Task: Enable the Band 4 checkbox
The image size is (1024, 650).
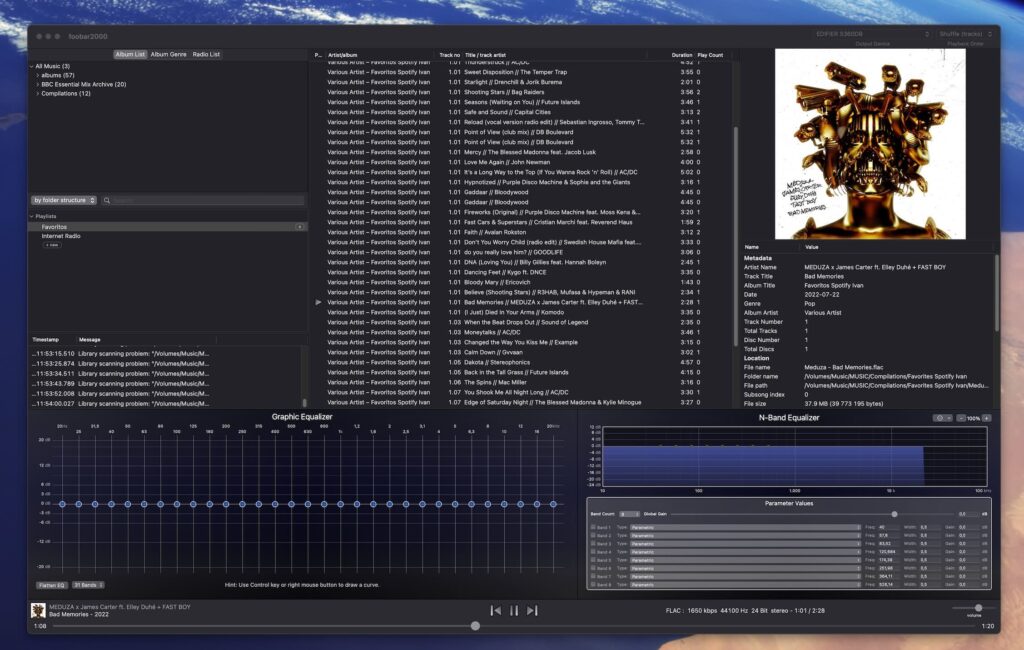Action: pos(593,551)
